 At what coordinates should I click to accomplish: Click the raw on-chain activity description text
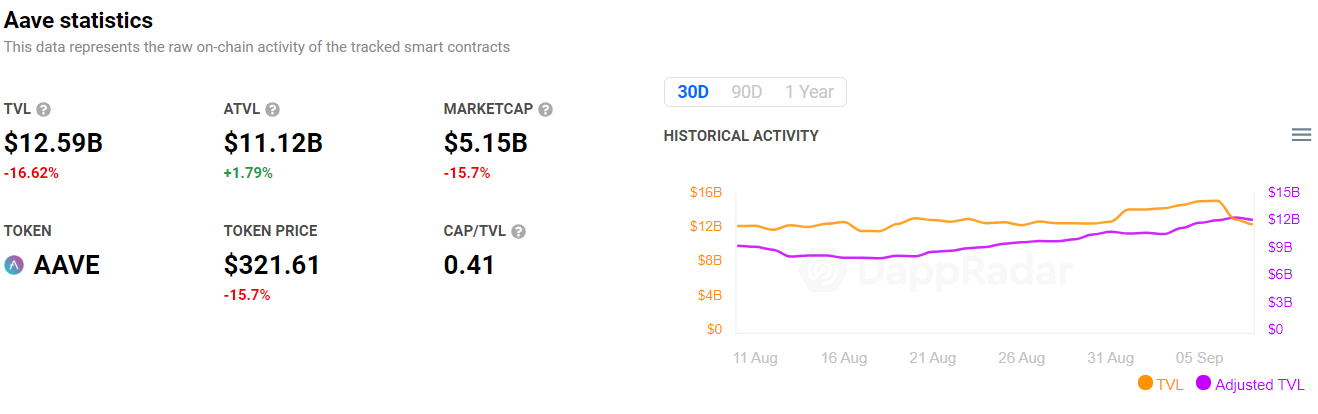point(257,47)
